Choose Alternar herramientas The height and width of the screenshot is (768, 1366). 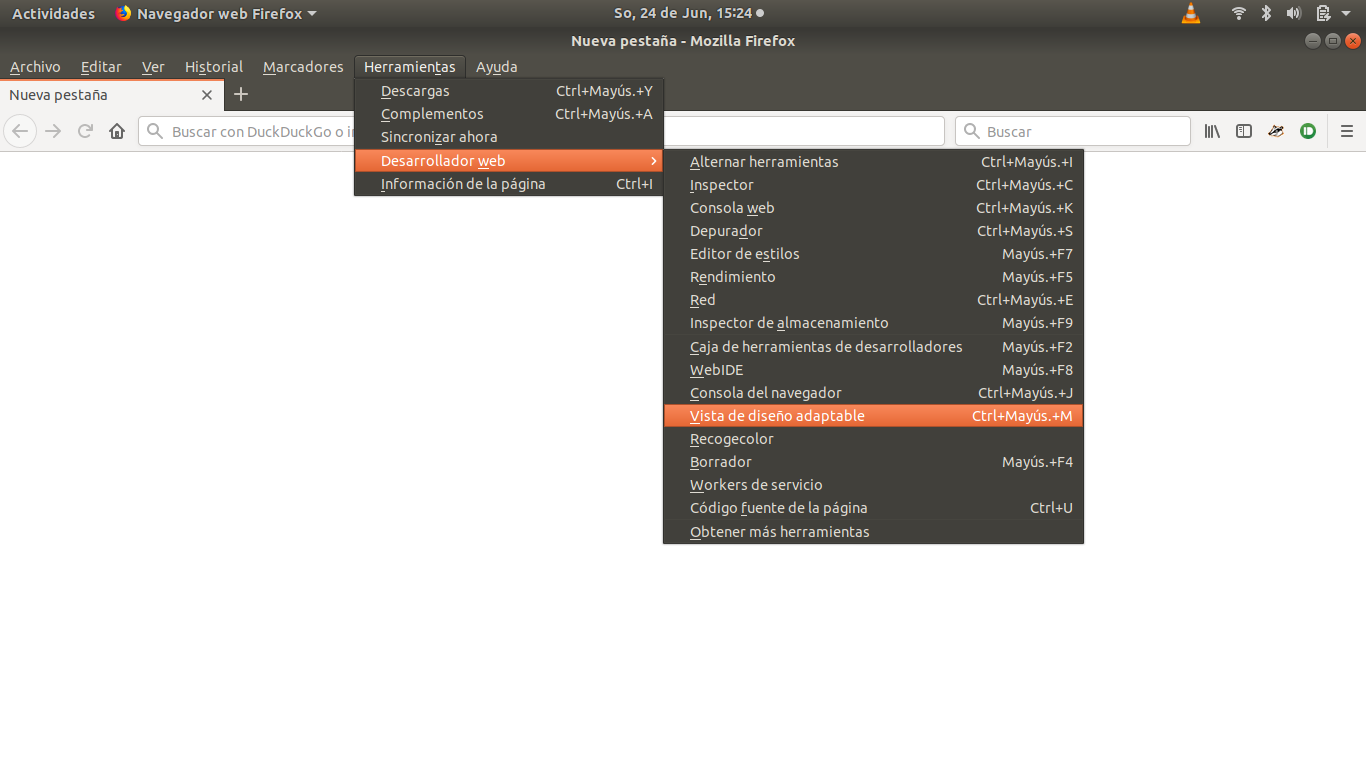pos(873,162)
